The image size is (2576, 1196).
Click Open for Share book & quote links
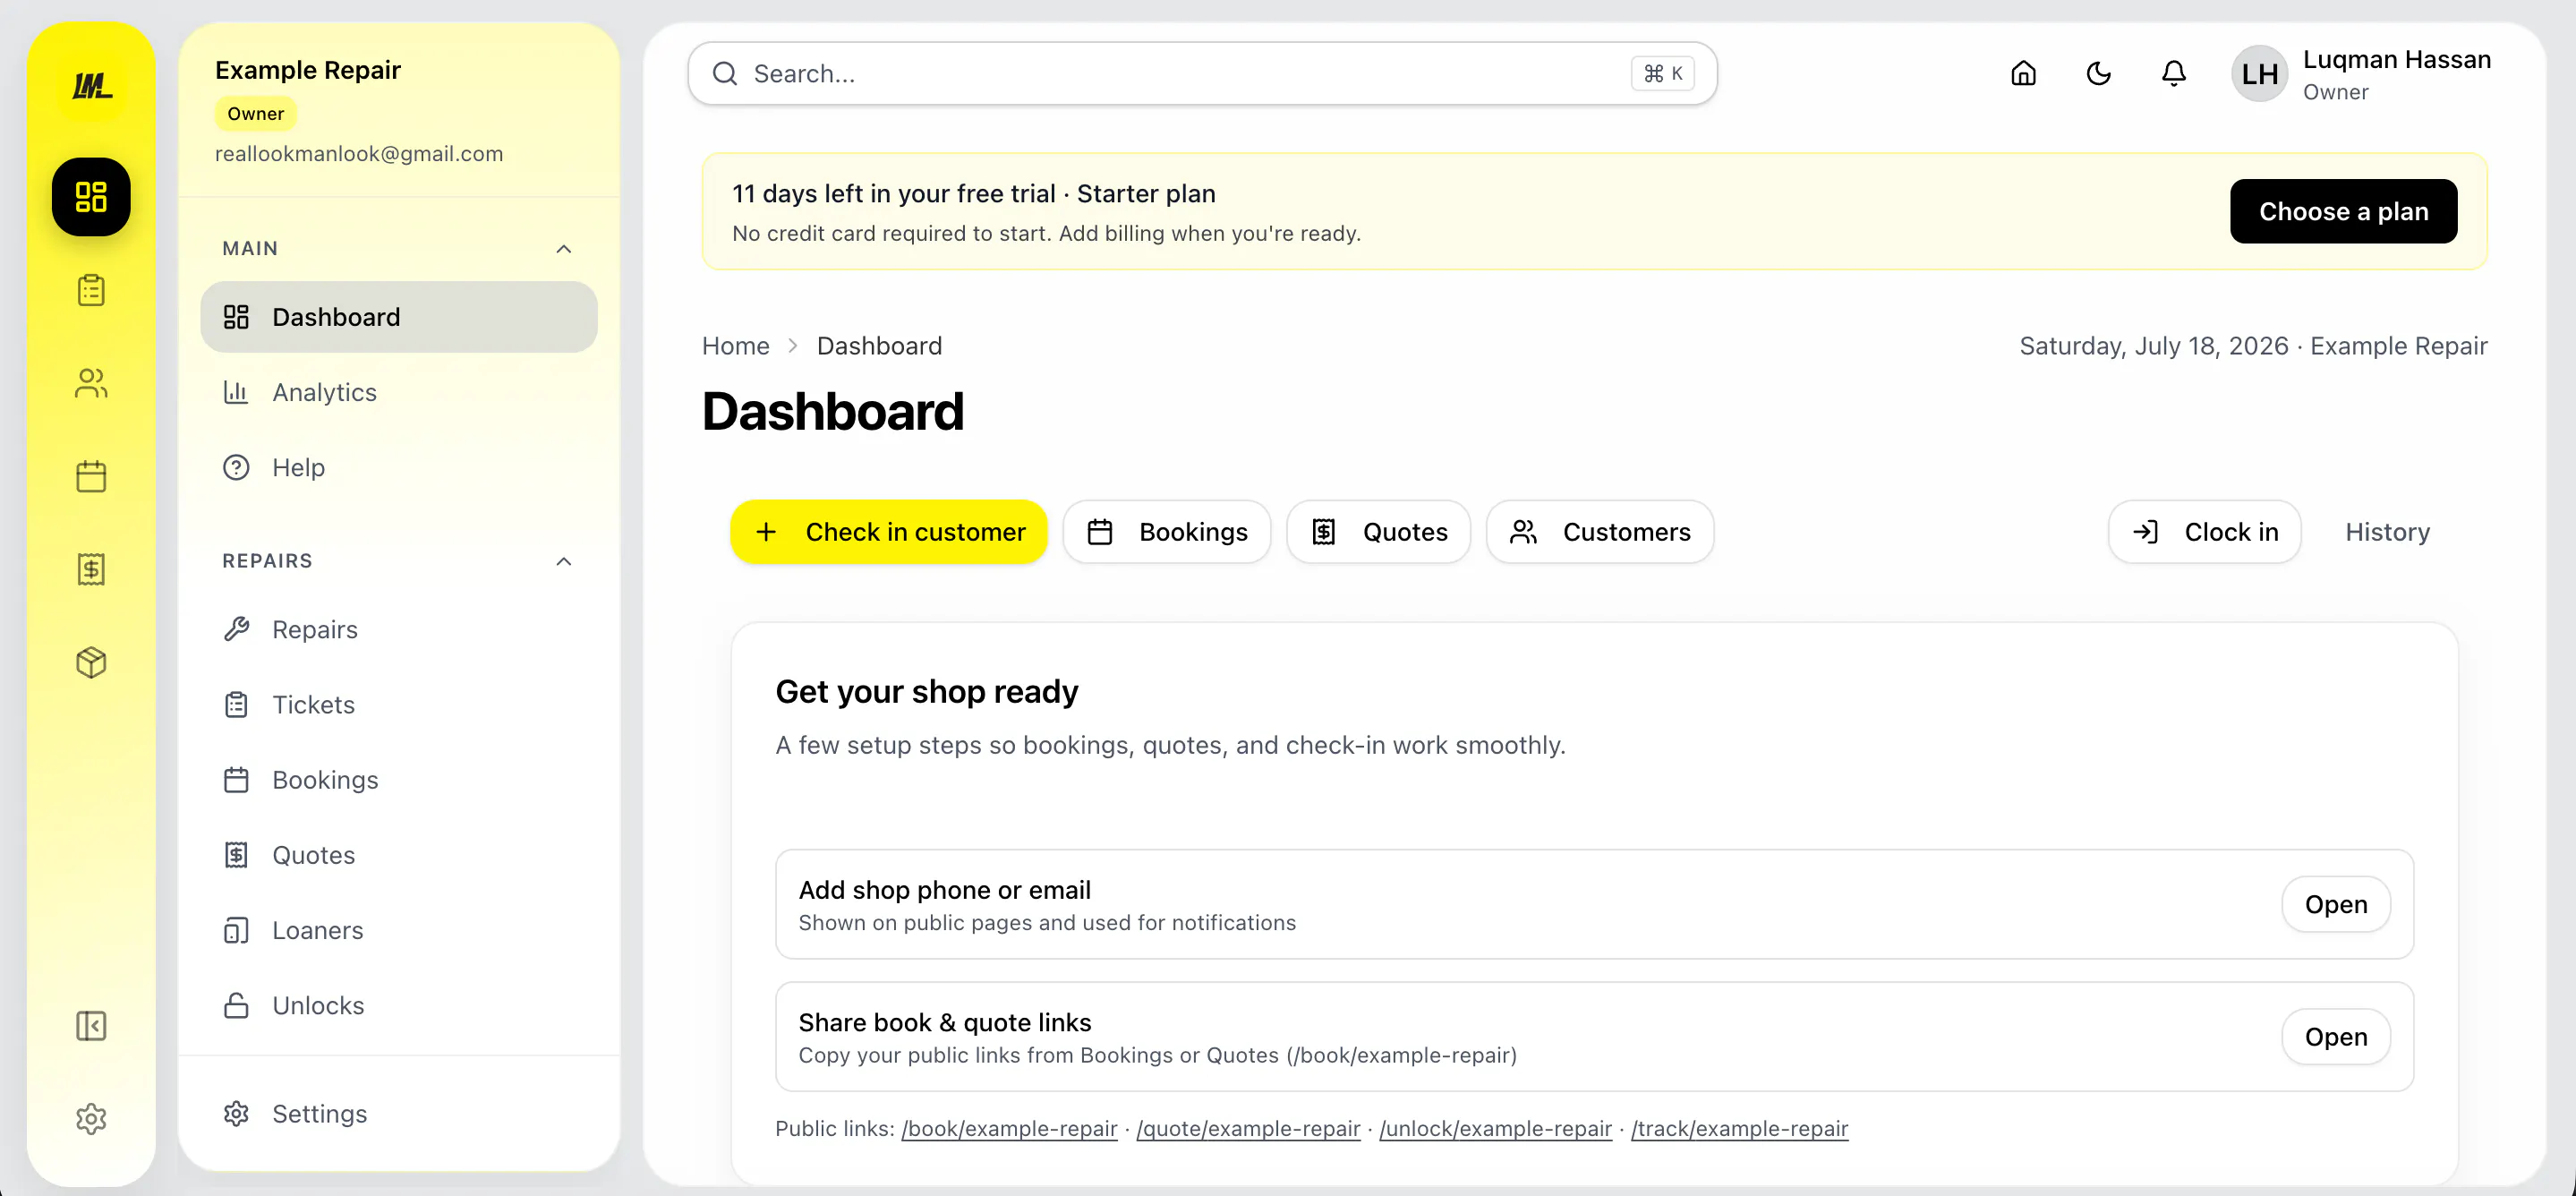2335,1037
